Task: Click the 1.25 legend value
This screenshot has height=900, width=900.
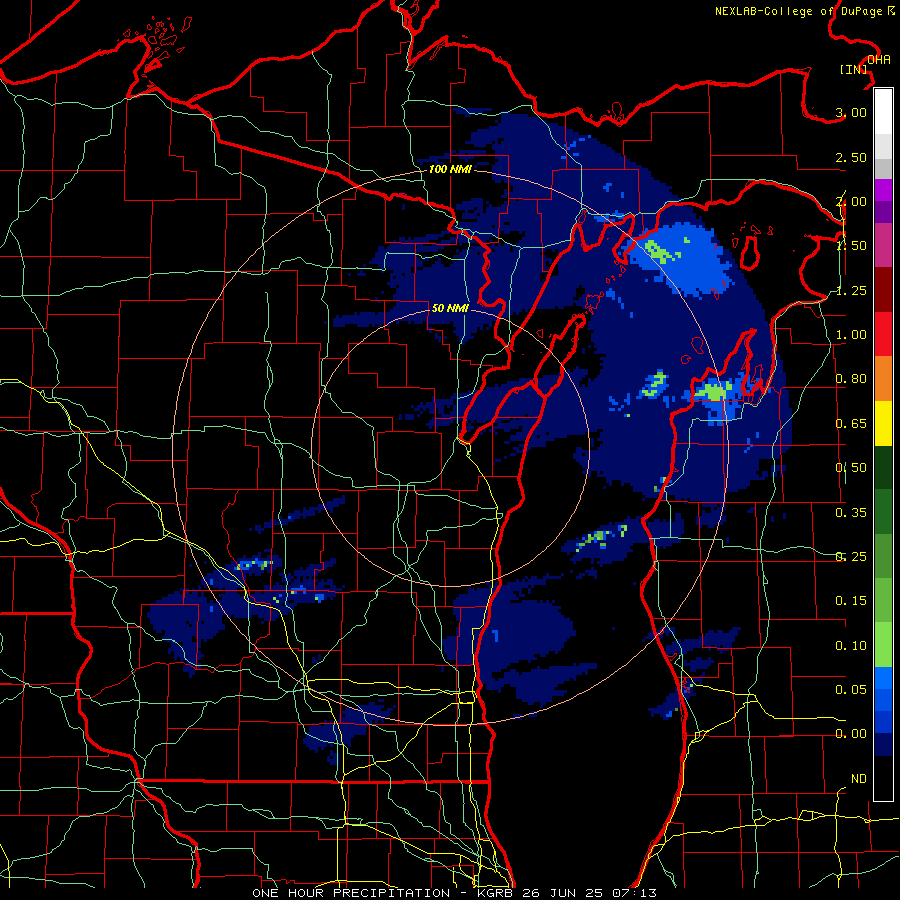Action: tap(851, 290)
